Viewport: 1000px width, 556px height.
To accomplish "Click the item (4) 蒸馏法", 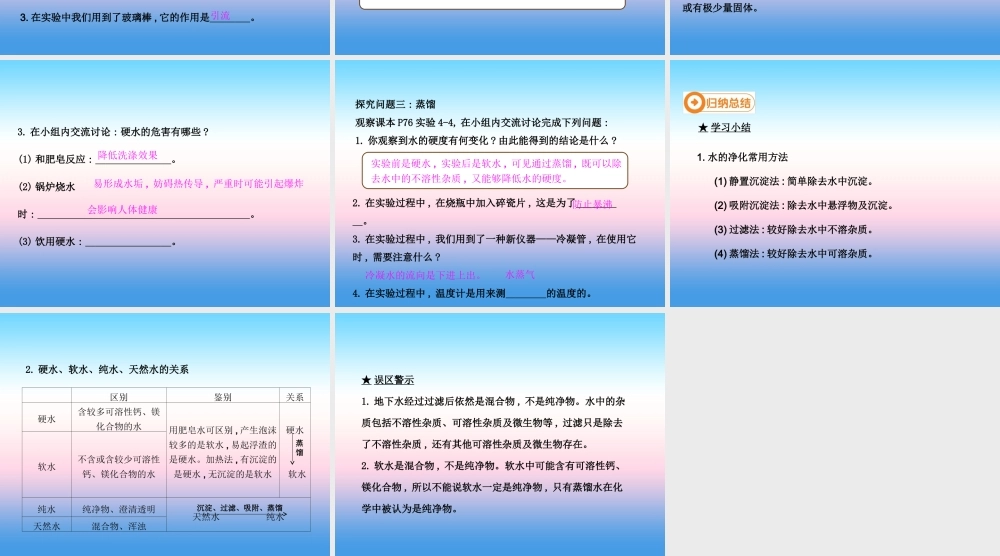I will point(793,254).
